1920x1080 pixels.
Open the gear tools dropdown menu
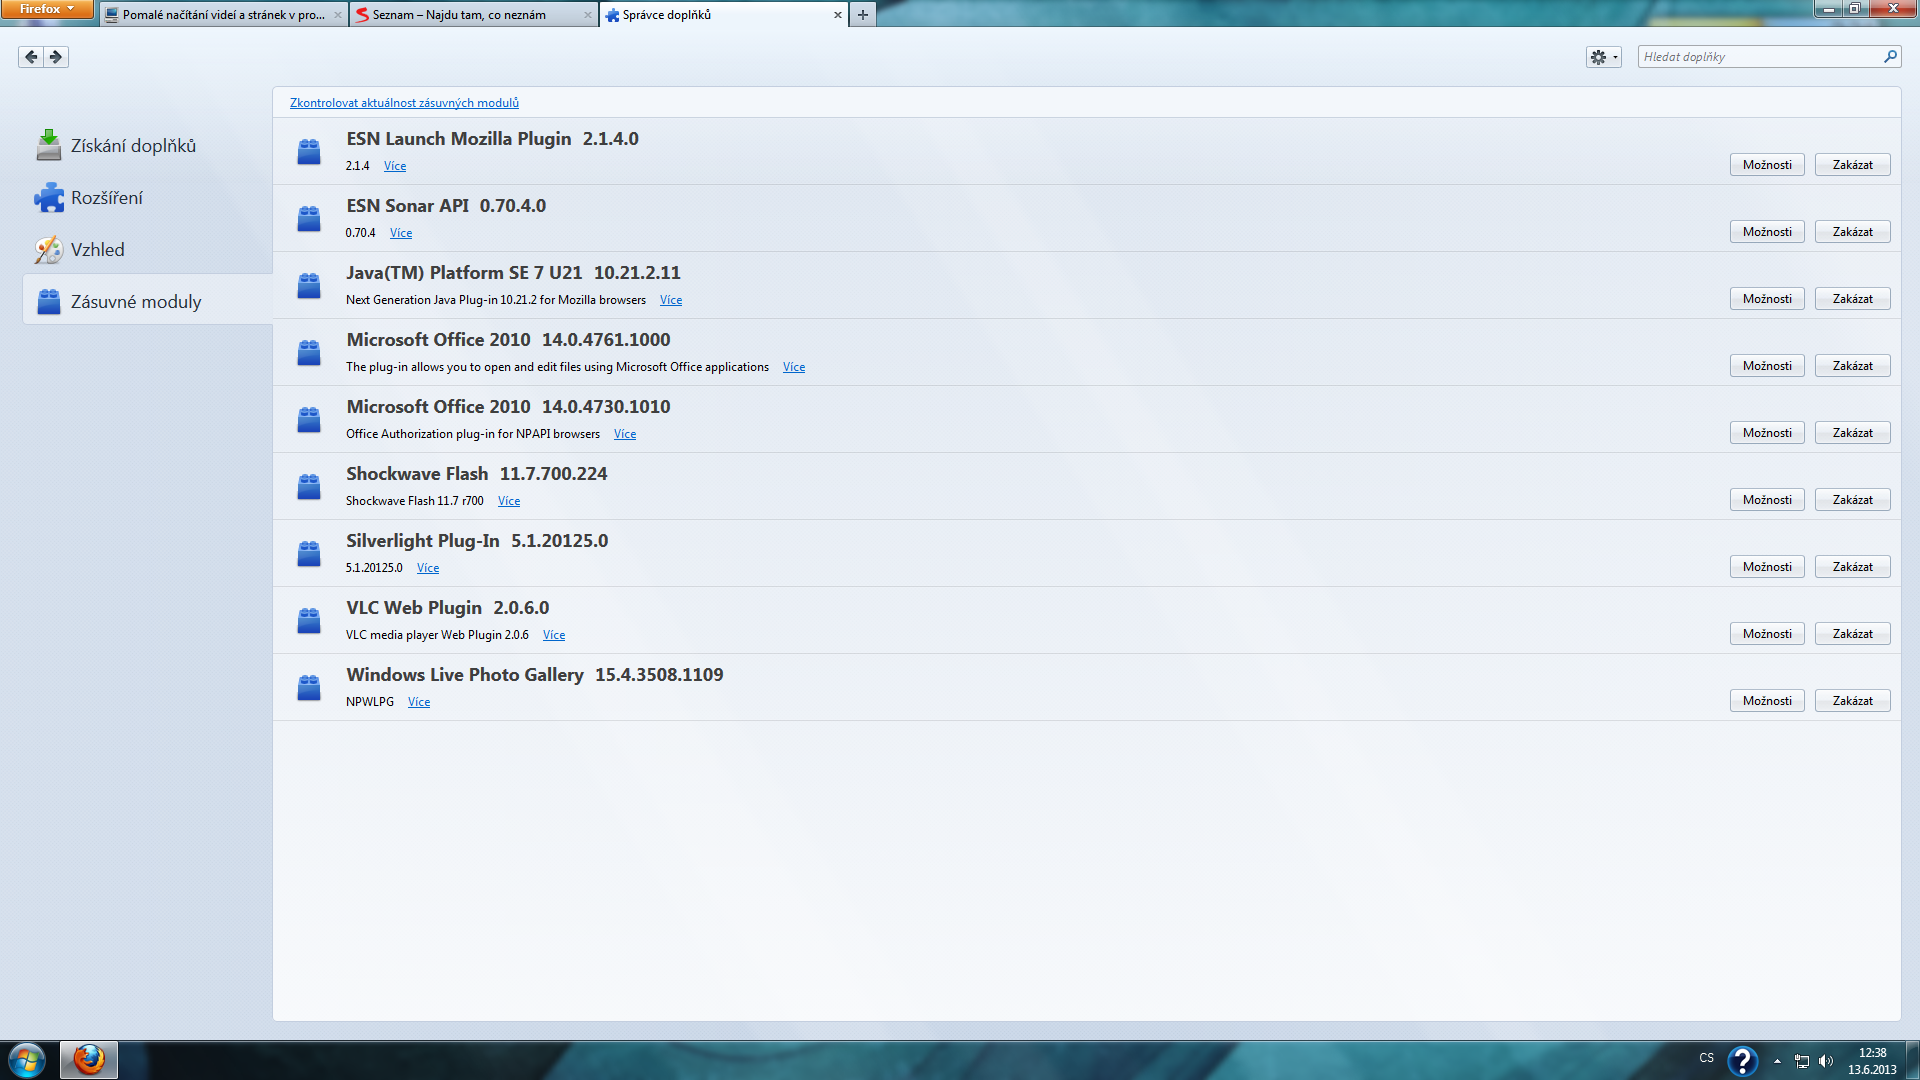click(1603, 57)
